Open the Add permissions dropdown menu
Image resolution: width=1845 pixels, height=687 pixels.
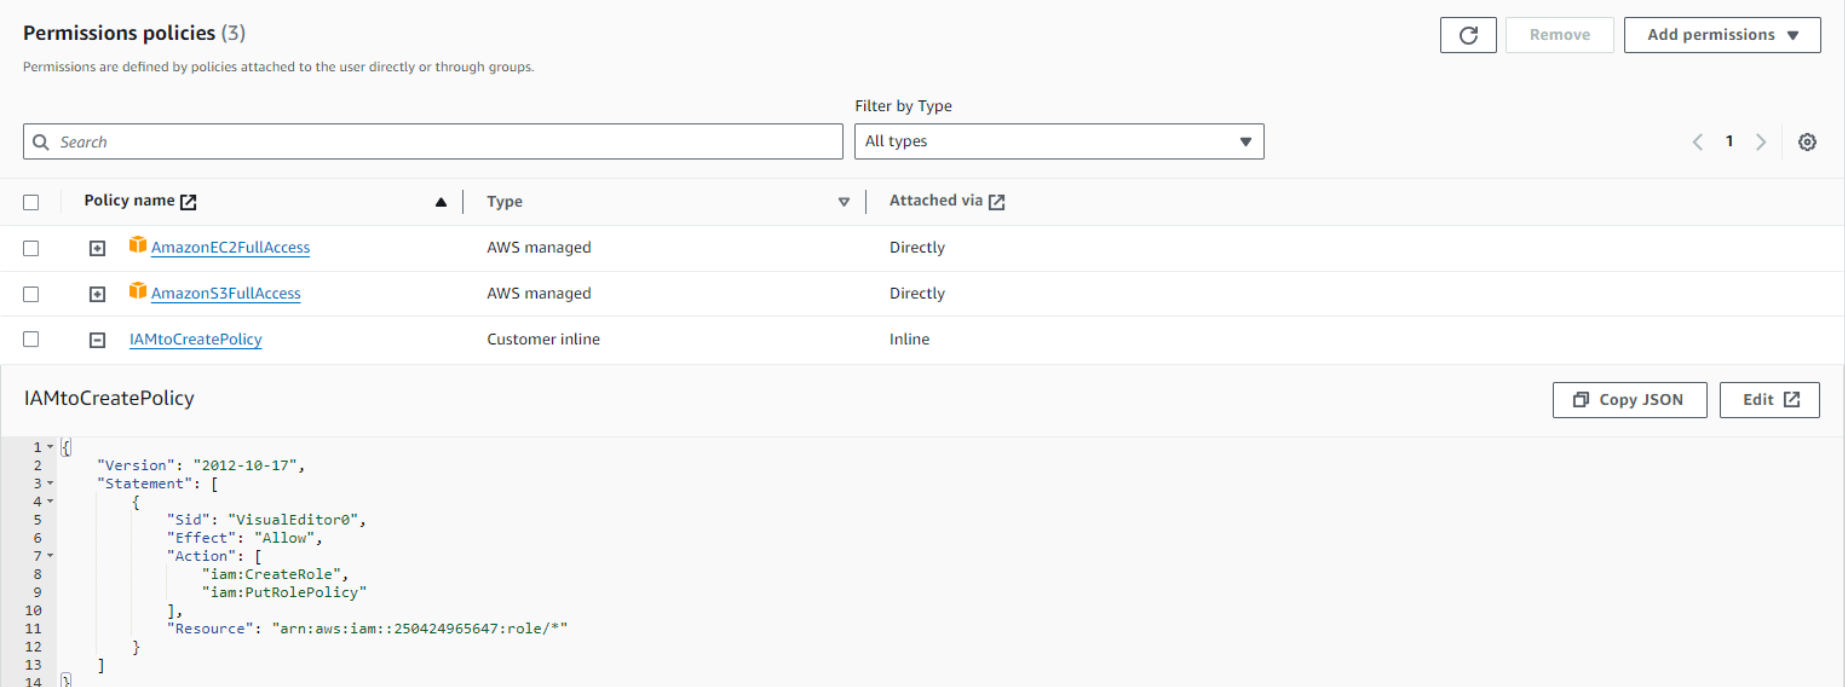[1721, 35]
